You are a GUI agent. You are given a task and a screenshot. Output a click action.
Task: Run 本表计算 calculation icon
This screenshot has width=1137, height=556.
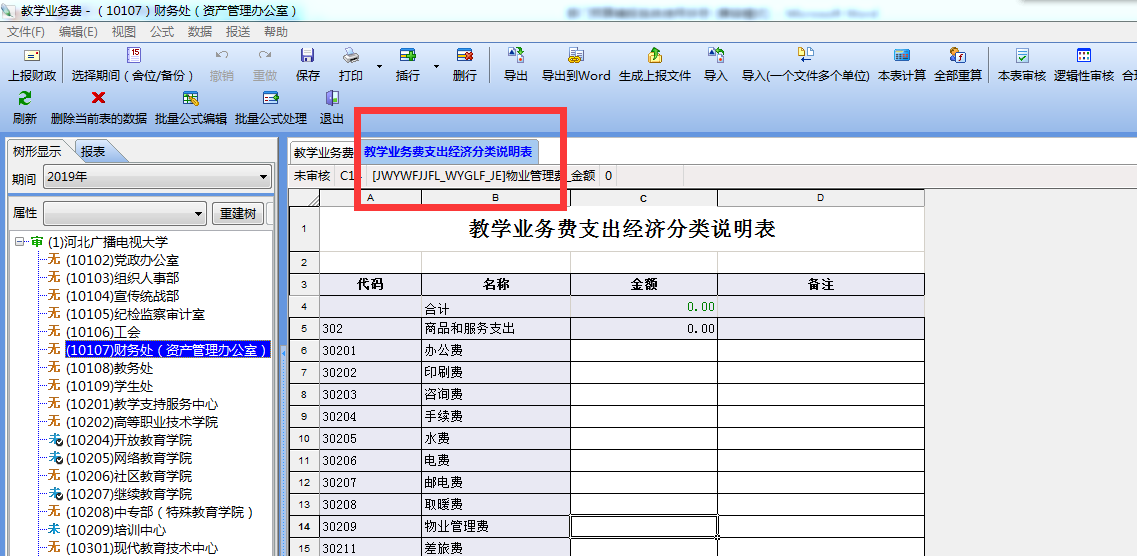tap(902, 56)
